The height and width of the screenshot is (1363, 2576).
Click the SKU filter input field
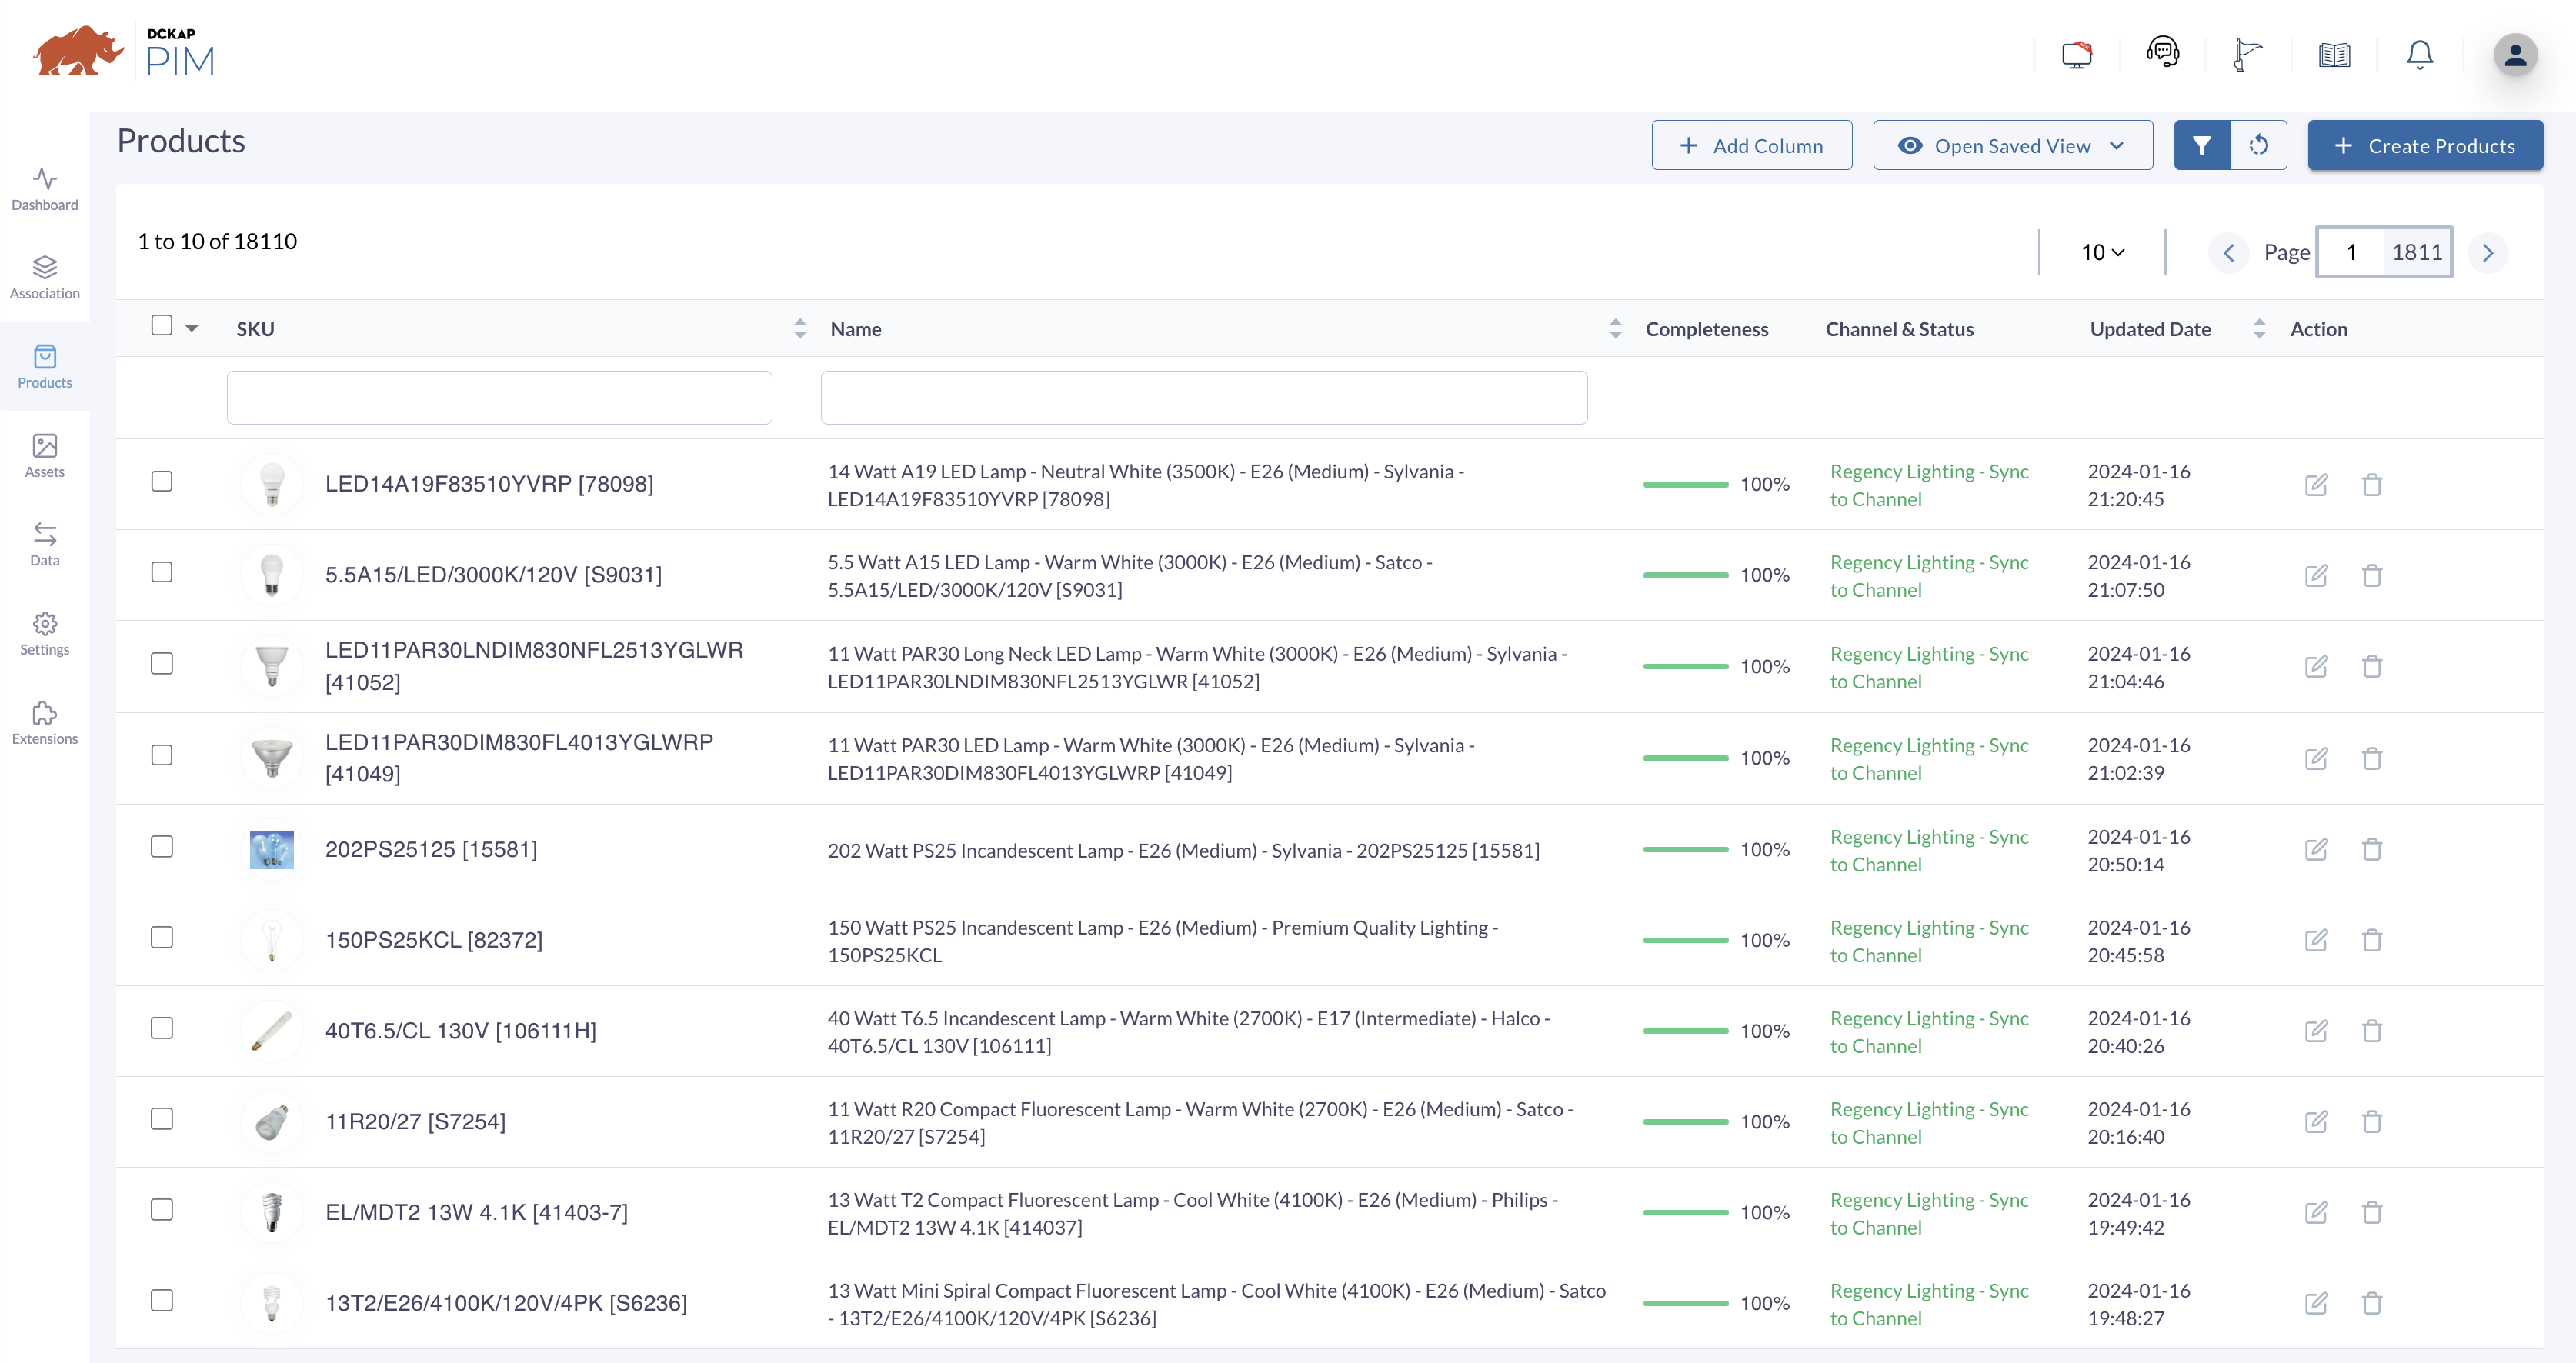(x=499, y=398)
